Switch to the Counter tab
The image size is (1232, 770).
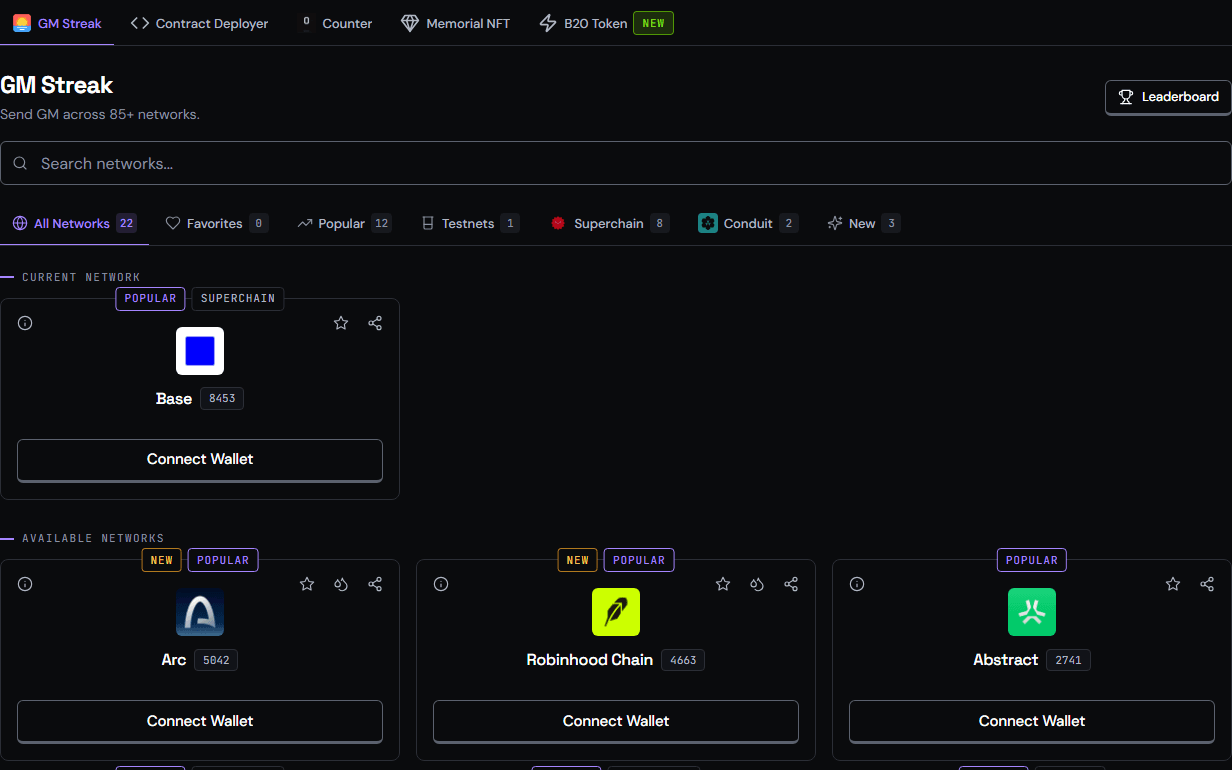click(335, 23)
